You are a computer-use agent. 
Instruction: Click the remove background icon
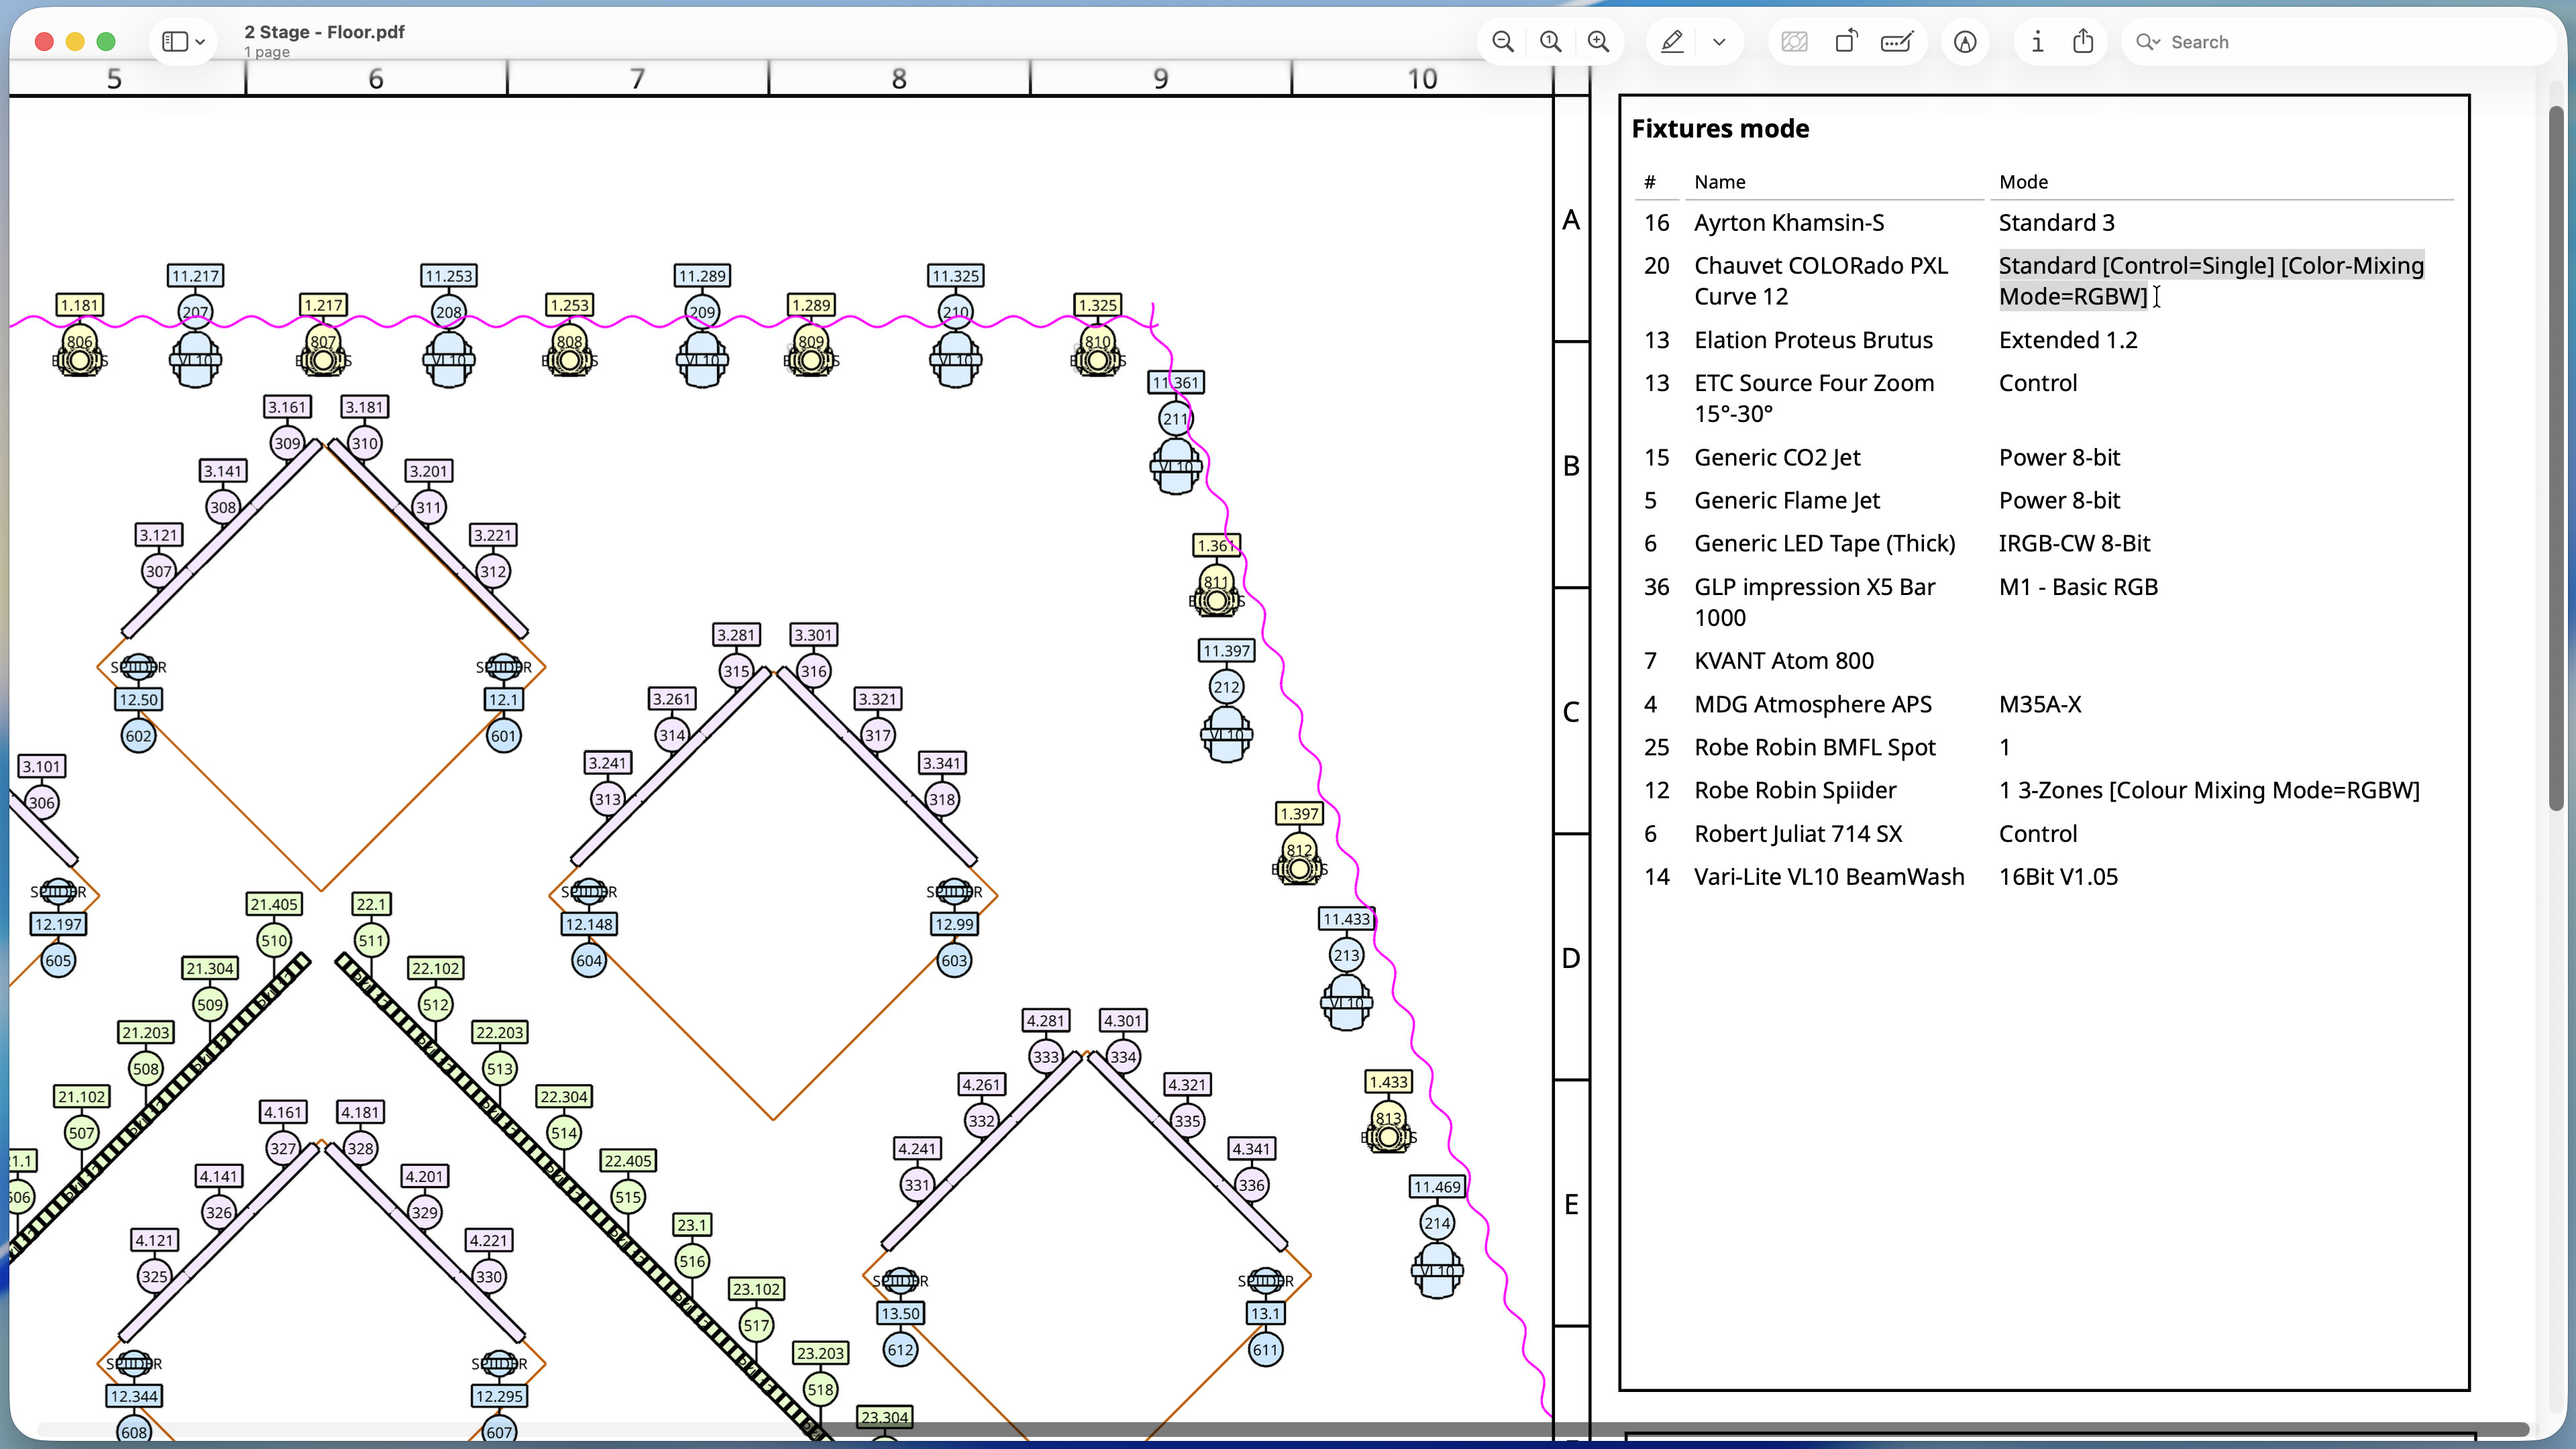[x=1795, y=41]
